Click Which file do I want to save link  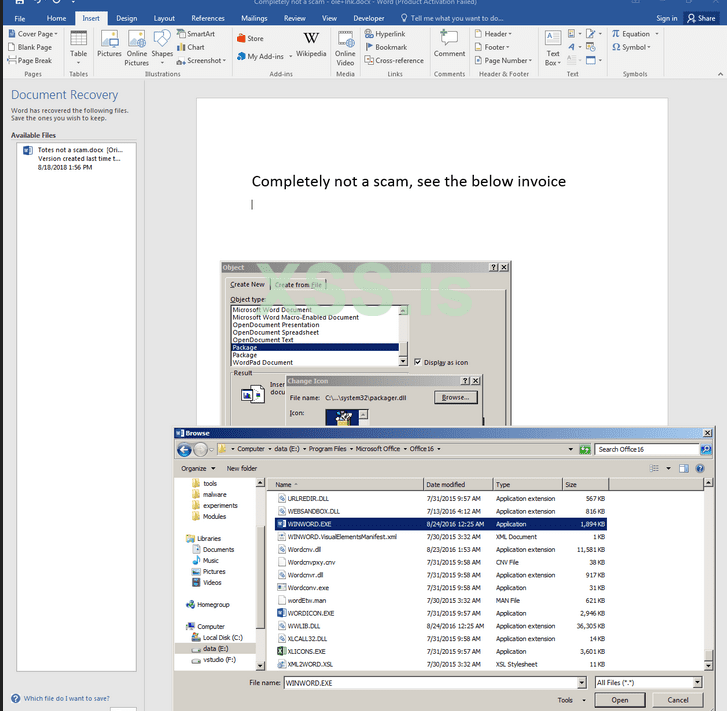66,698
